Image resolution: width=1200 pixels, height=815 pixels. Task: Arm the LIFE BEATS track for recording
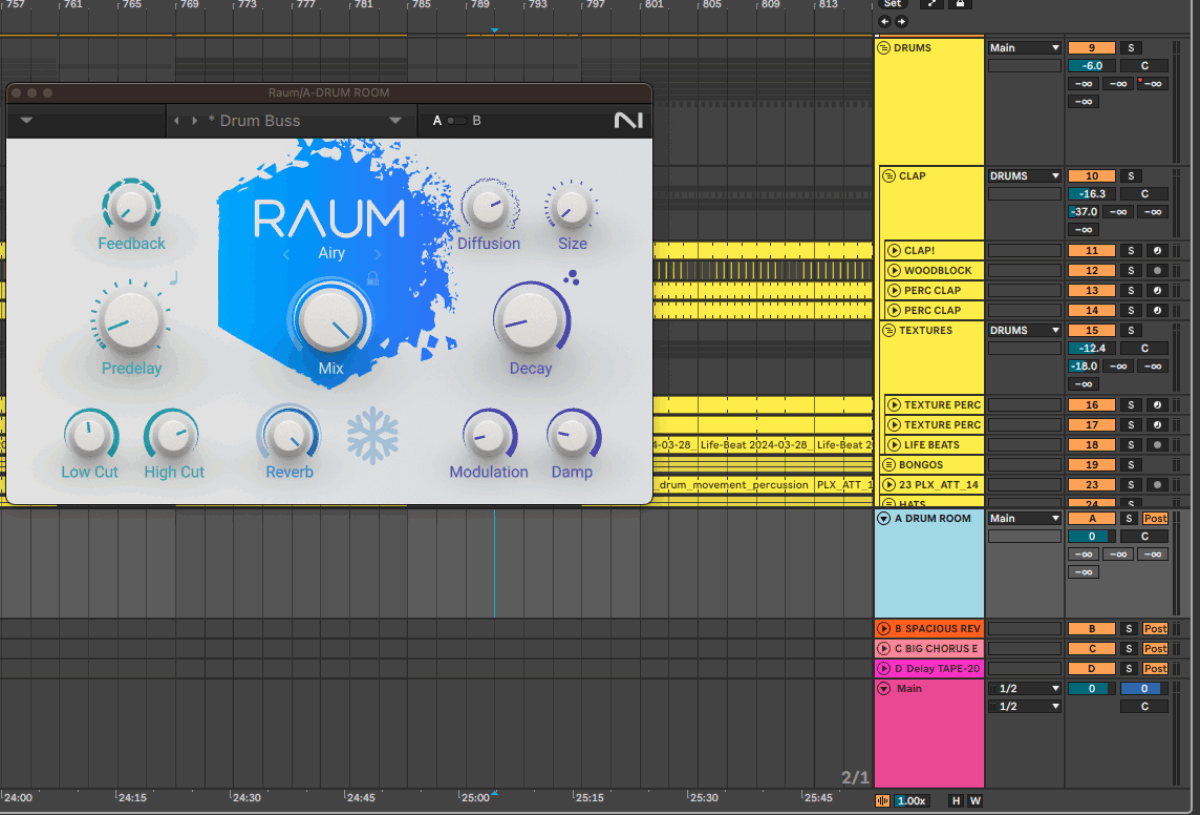pyautogui.click(x=1160, y=444)
